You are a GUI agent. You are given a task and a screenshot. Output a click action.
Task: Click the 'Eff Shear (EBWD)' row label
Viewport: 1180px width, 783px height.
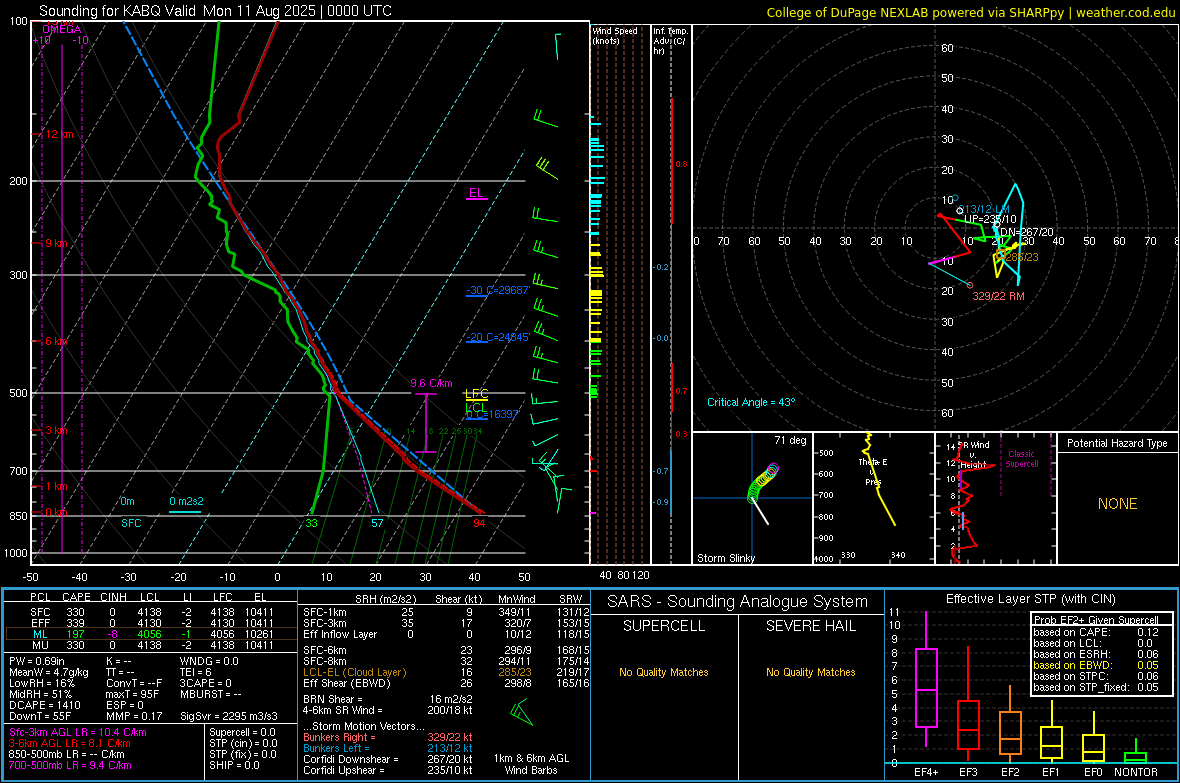[x=347, y=683]
